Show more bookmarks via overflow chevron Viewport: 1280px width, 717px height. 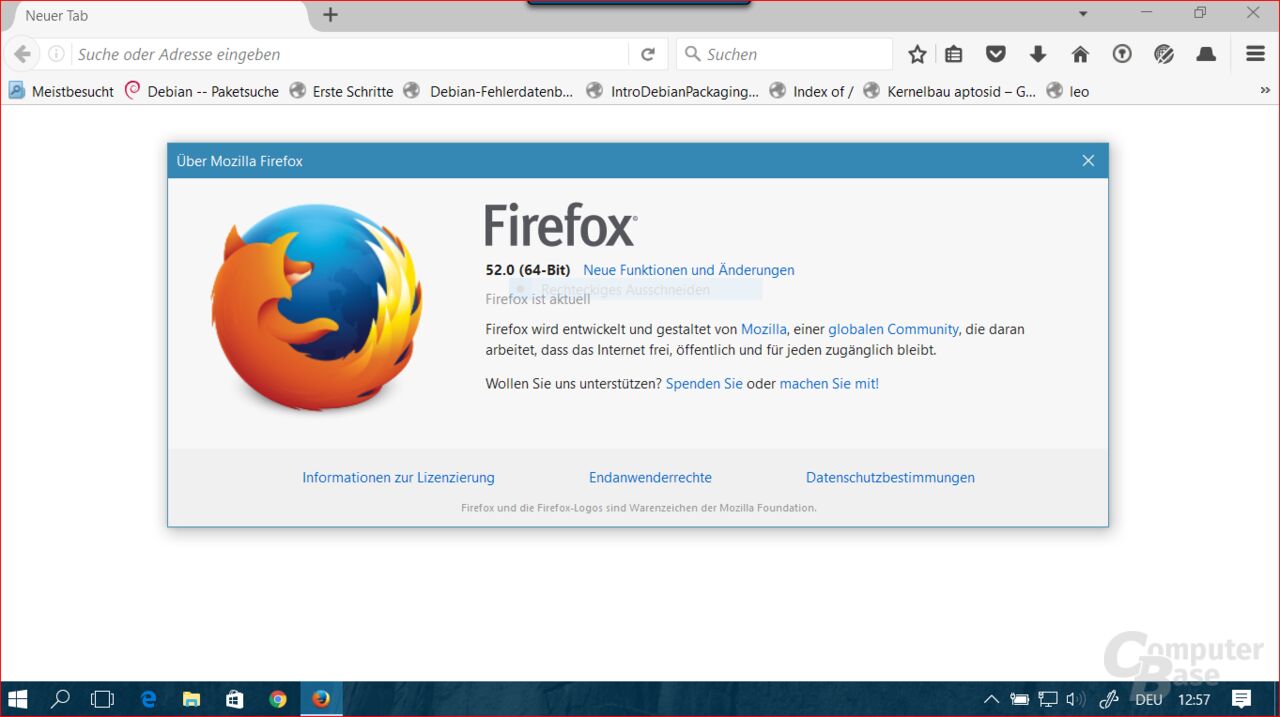[x=1265, y=91]
